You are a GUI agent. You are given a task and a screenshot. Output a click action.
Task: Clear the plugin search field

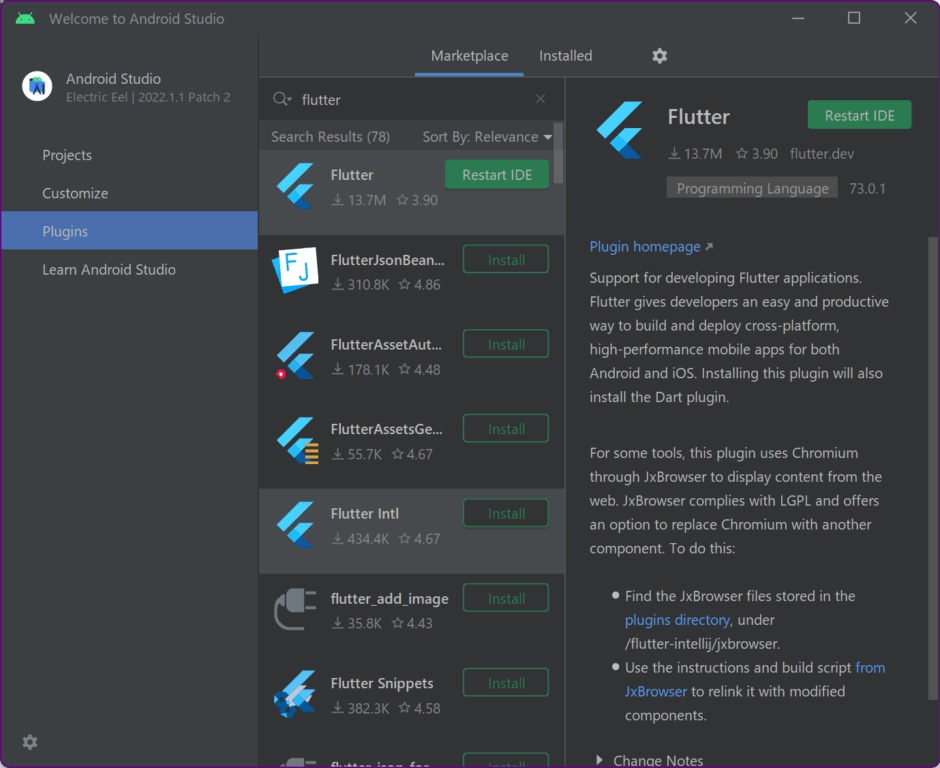(x=540, y=99)
